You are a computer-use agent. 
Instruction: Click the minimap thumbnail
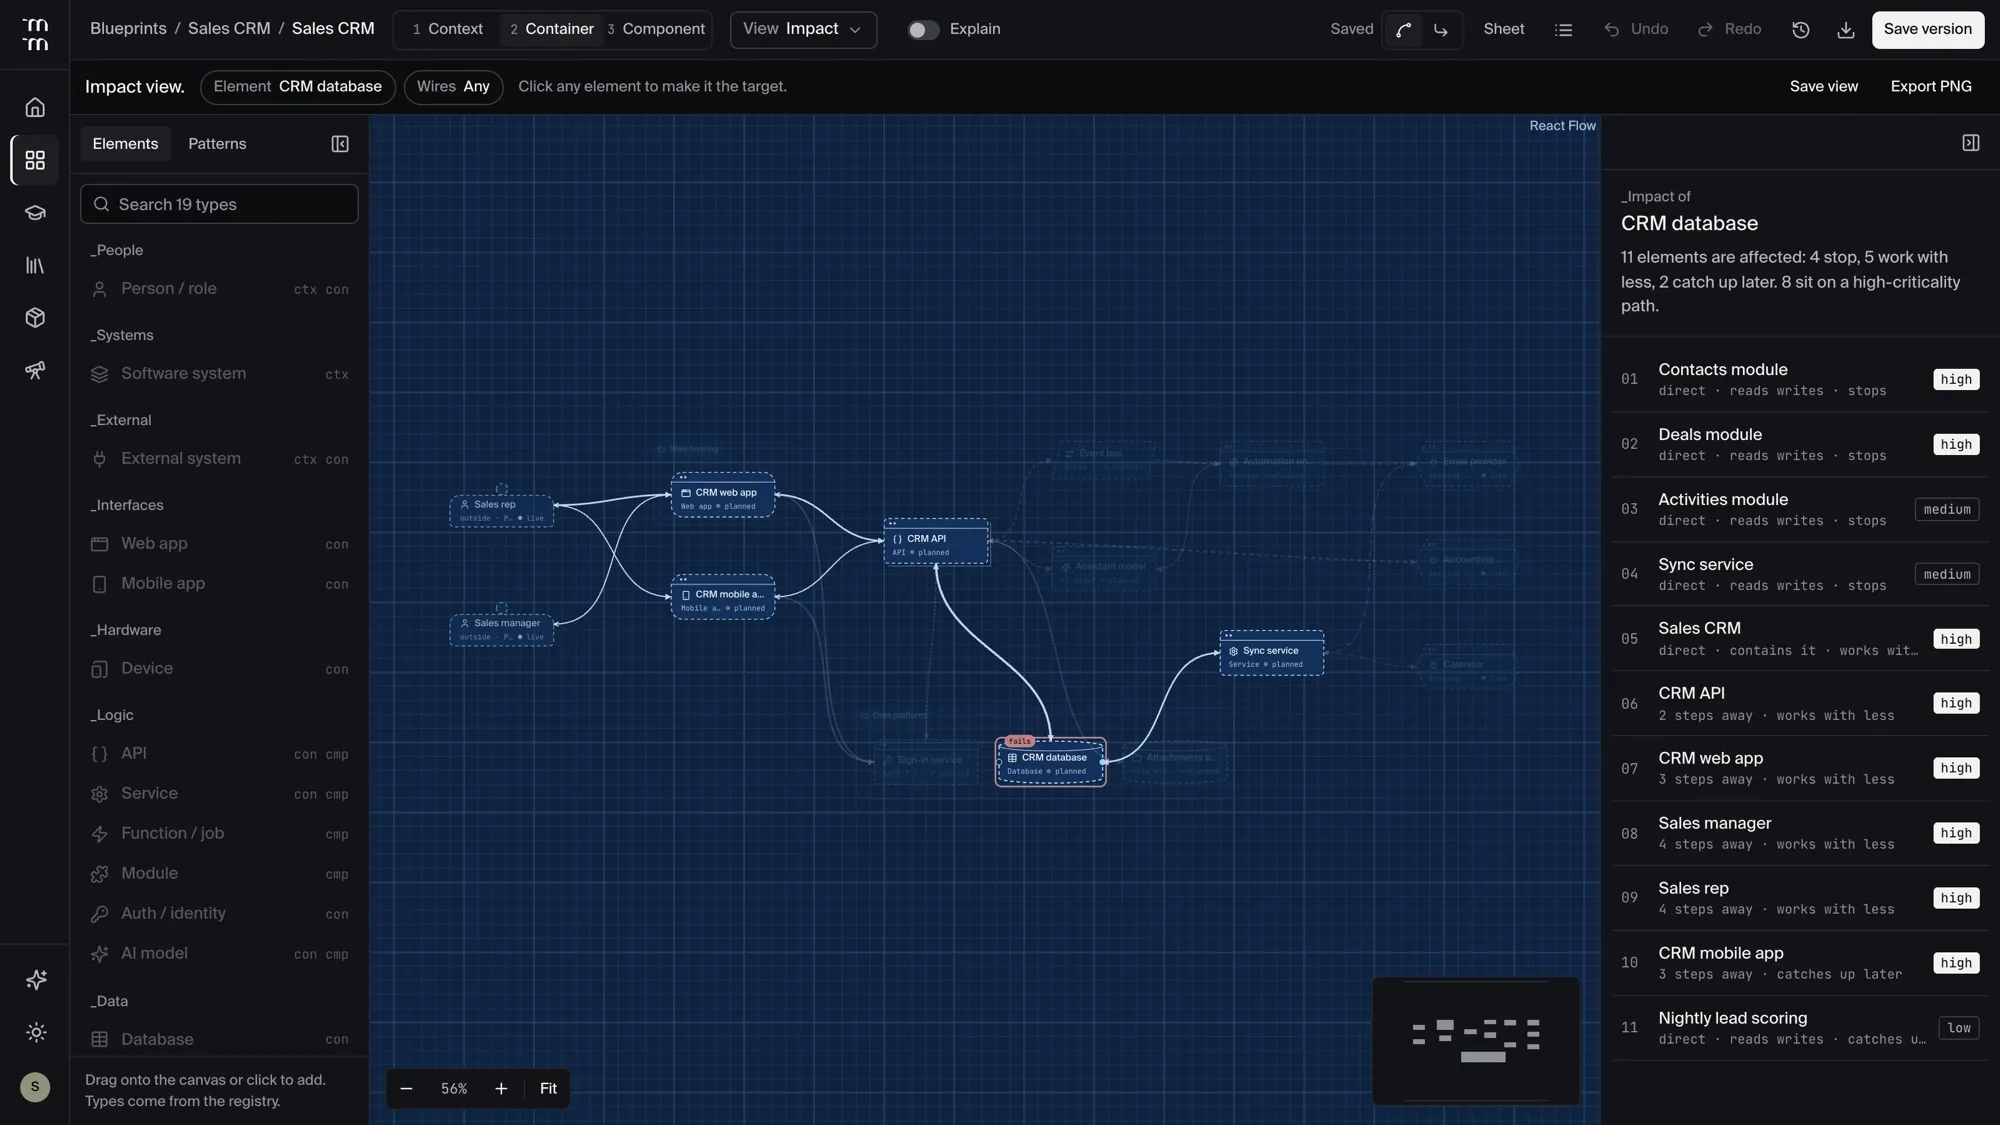tap(1475, 1040)
